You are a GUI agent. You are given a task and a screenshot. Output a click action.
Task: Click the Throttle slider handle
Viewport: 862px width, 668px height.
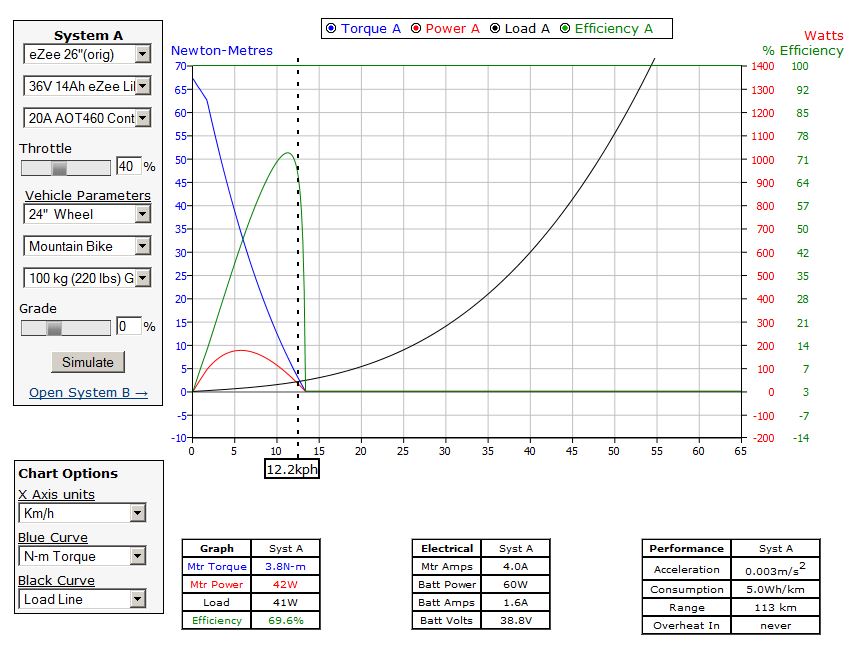point(59,168)
